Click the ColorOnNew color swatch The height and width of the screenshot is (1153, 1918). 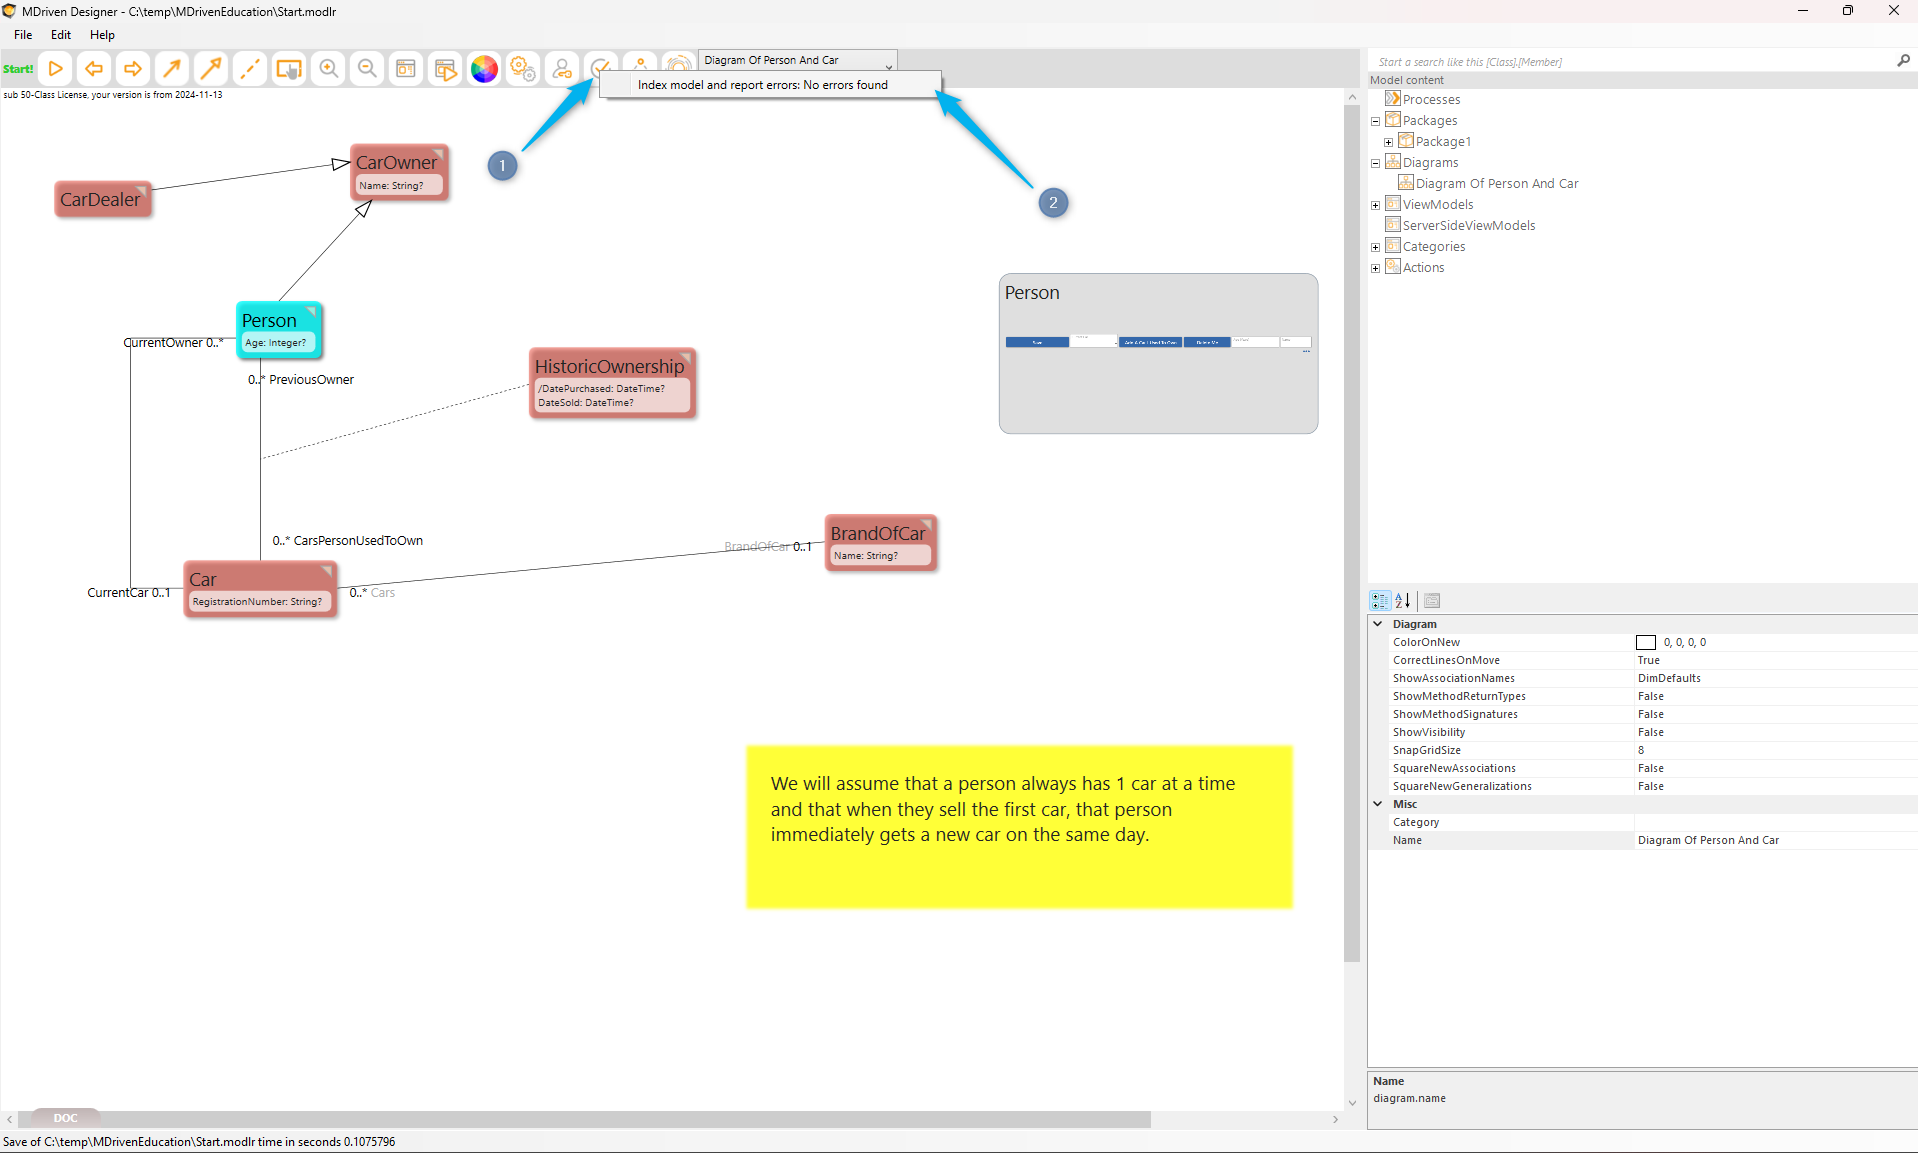click(x=1645, y=643)
